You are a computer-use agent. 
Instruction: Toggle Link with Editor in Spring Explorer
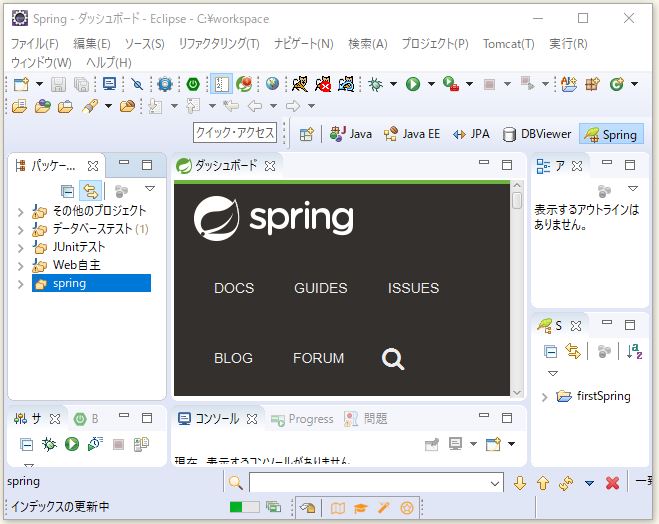pos(573,351)
